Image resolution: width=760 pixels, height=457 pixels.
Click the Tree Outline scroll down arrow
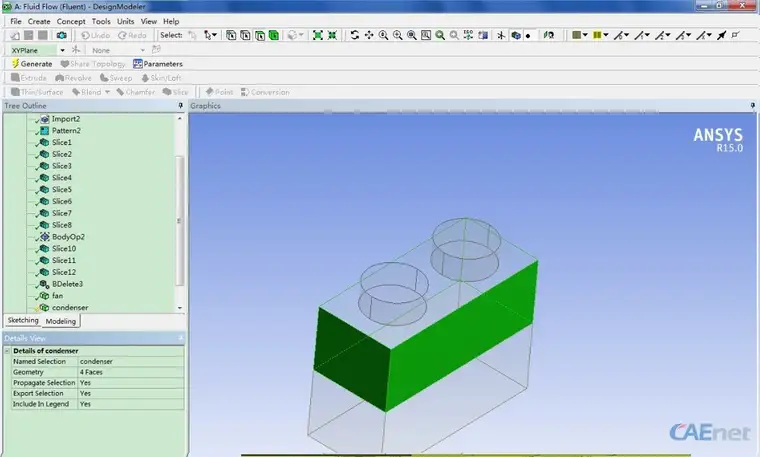pyautogui.click(x=180, y=308)
